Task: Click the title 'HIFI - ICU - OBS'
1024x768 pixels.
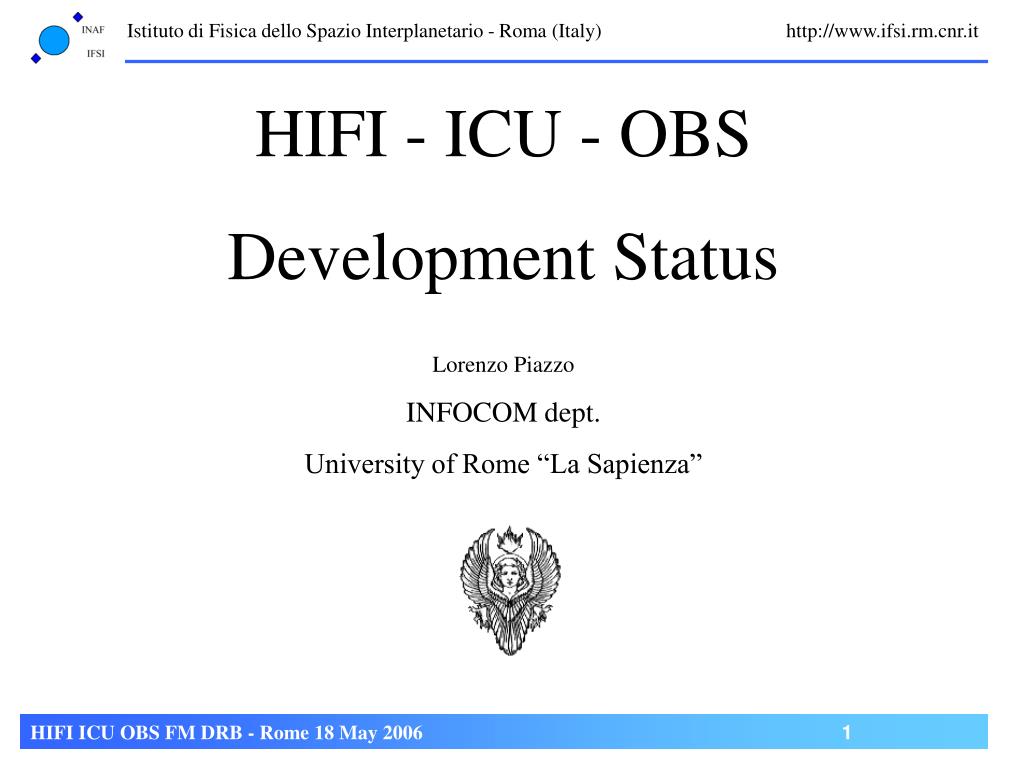Action: coord(502,134)
